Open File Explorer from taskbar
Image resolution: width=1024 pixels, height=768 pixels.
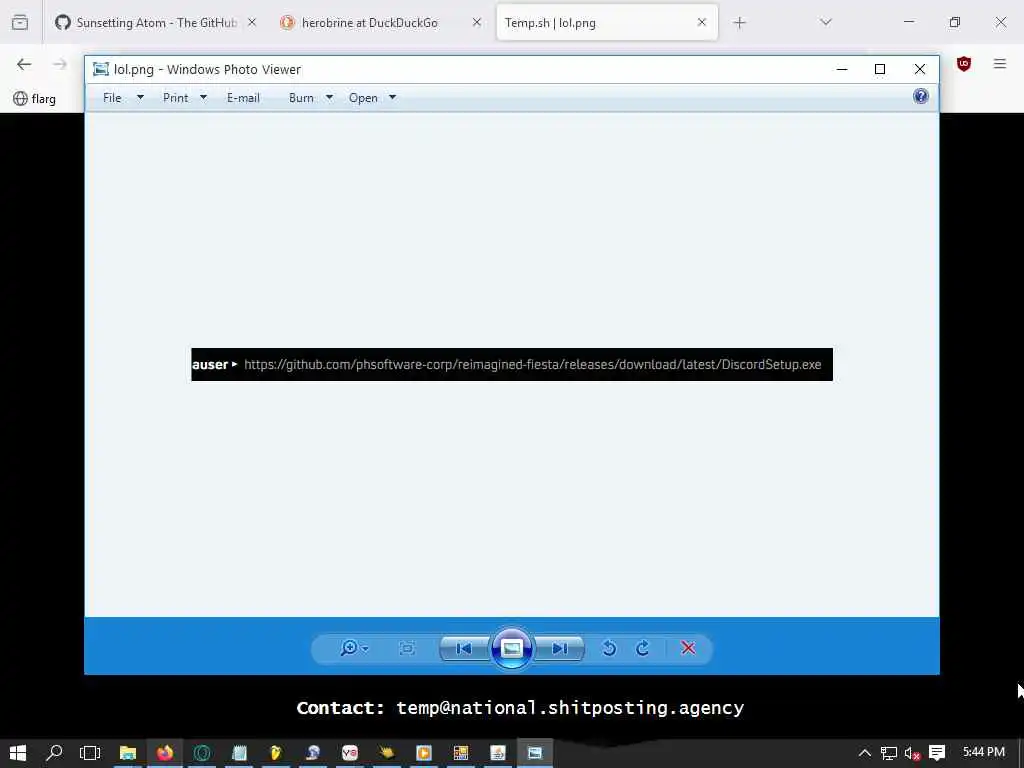(x=127, y=753)
